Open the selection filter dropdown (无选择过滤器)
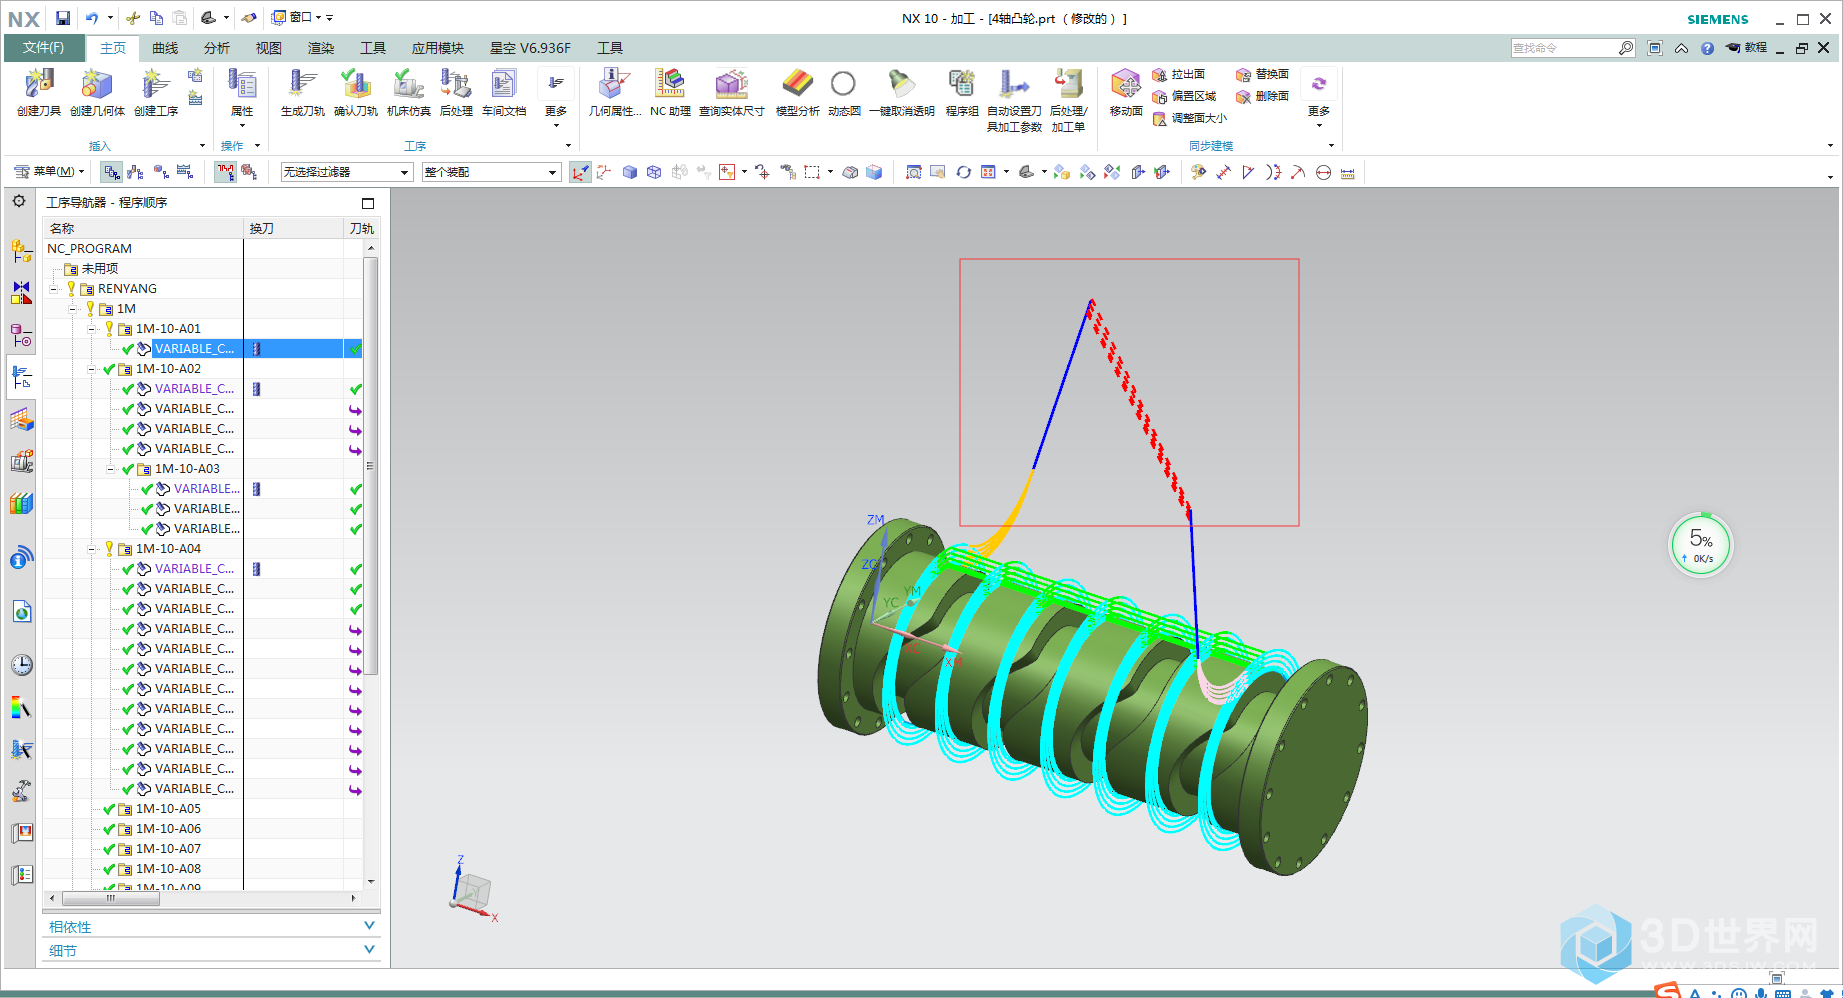The width and height of the screenshot is (1843, 998). tap(346, 172)
